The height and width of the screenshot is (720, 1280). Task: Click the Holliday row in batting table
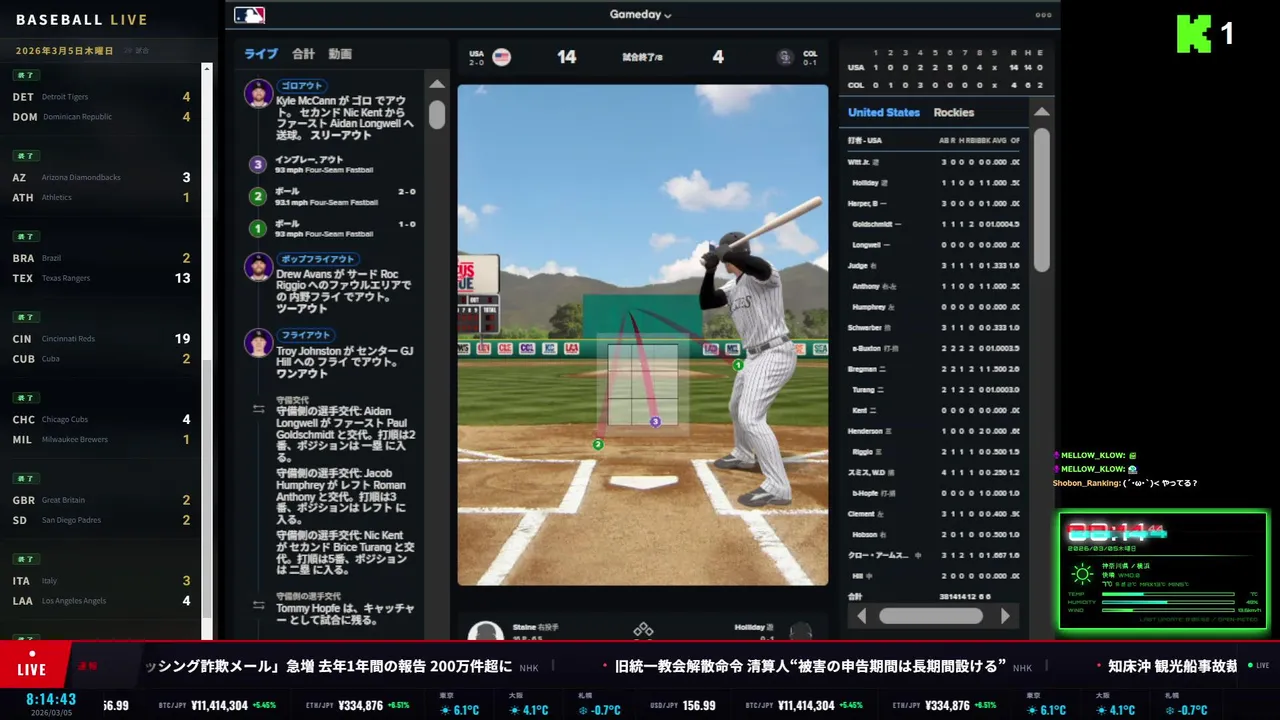coord(933,183)
